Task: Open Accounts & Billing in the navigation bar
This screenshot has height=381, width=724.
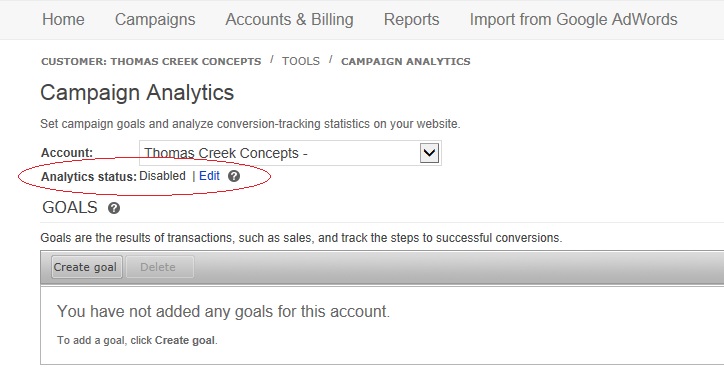Action: pos(290,19)
